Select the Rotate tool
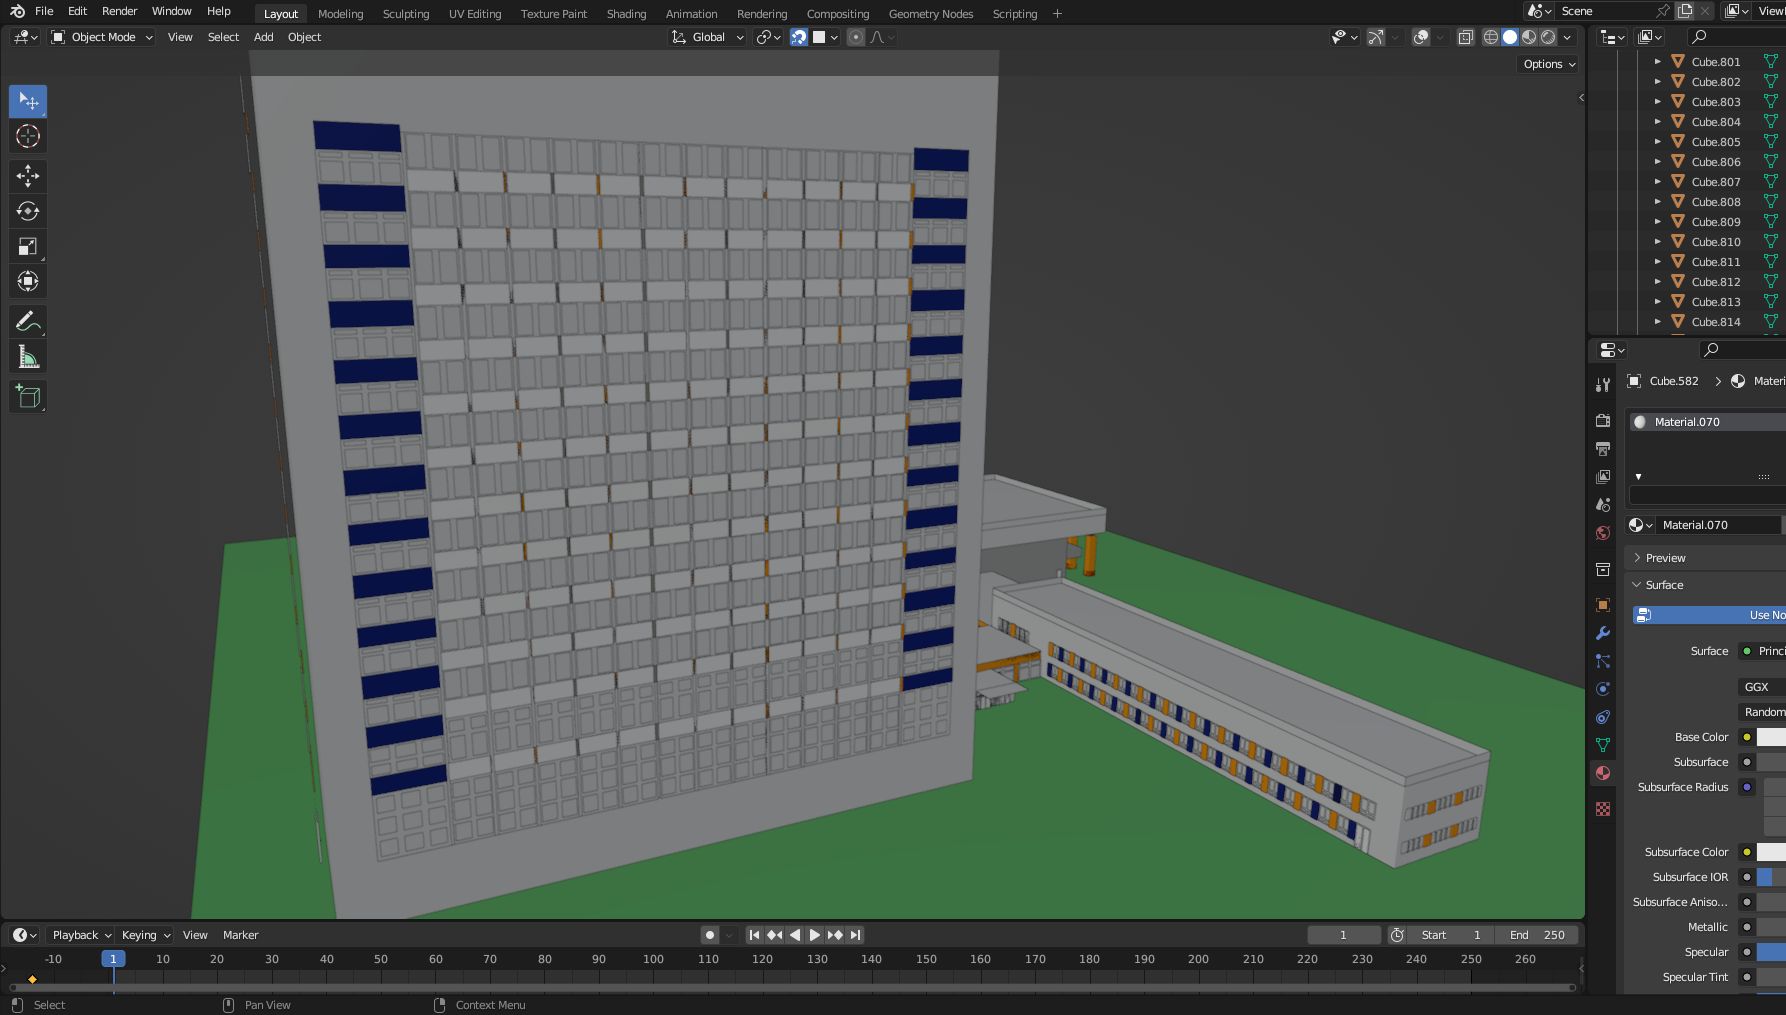 click(x=28, y=211)
